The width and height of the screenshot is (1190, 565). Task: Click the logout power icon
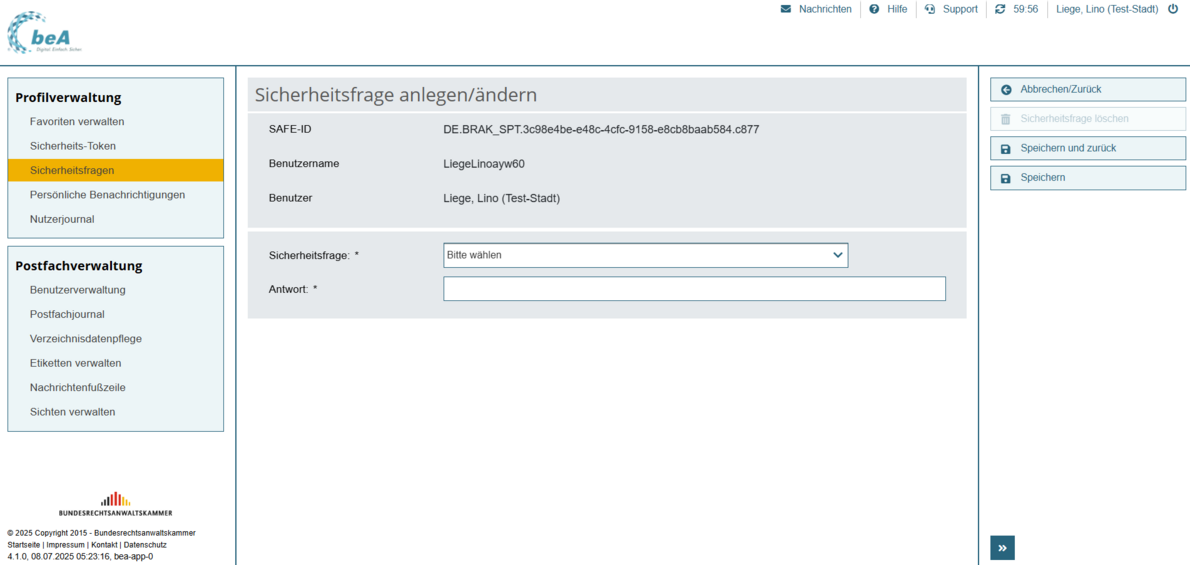pos(1173,9)
